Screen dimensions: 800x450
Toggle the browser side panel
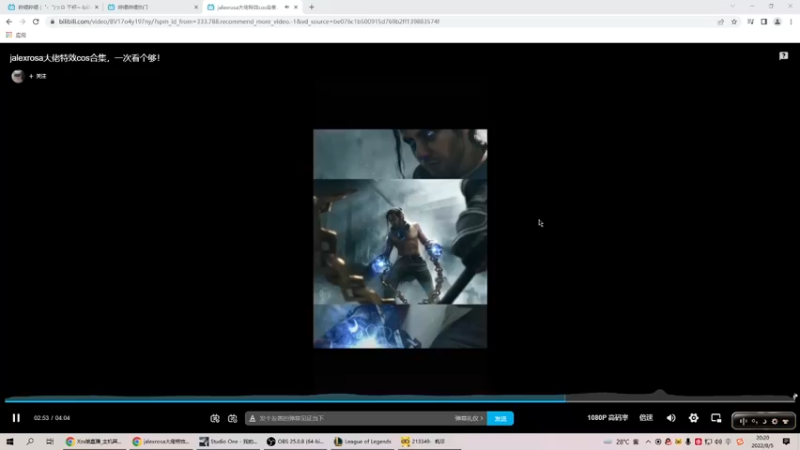[764, 21]
